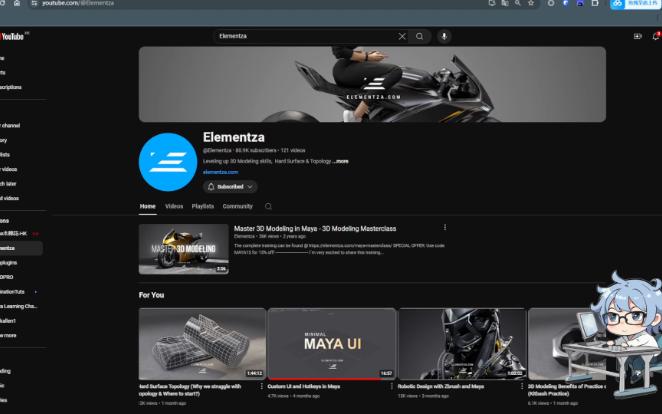
Task: Click the Elementza channel avatar
Action: coord(168,162)
